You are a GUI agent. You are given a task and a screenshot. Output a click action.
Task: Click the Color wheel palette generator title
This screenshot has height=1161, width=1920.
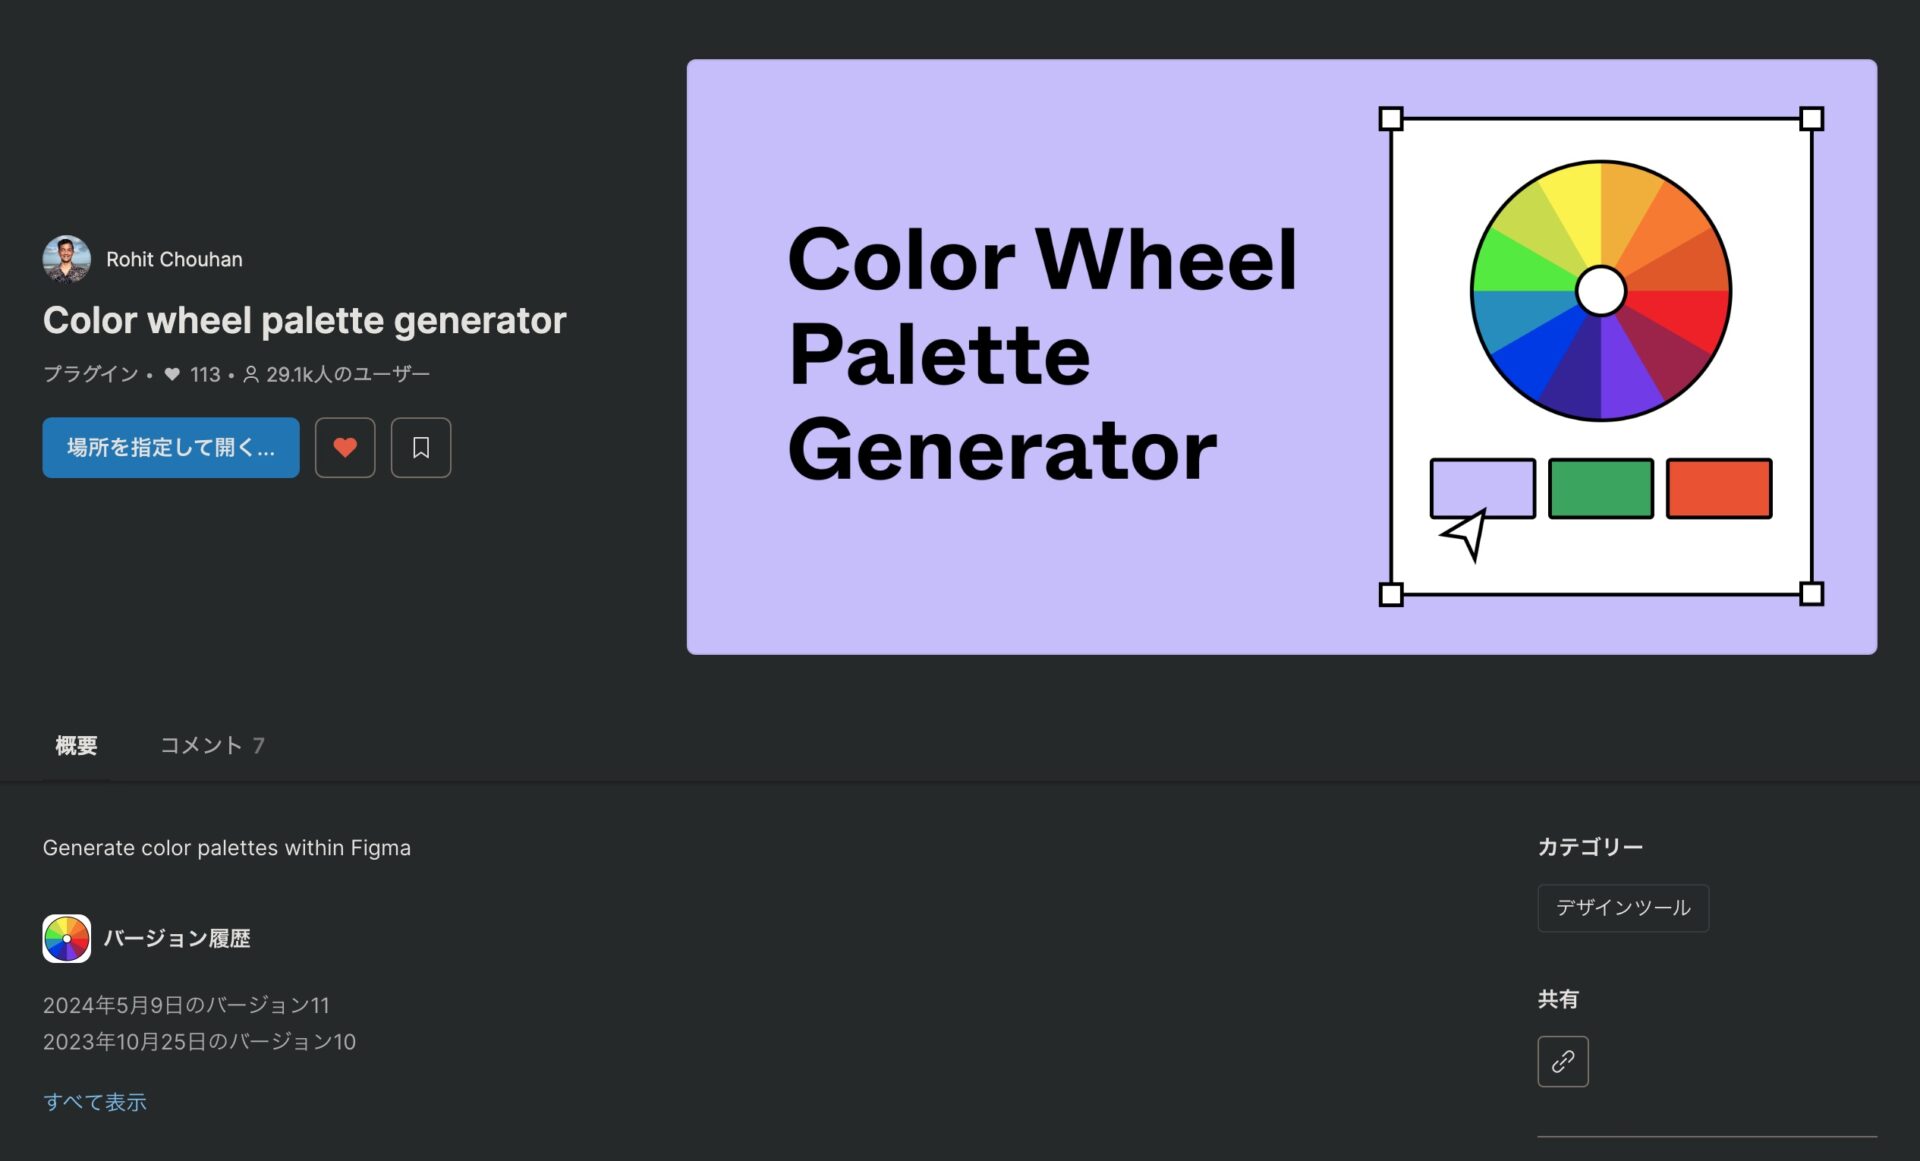click(304, 320)
